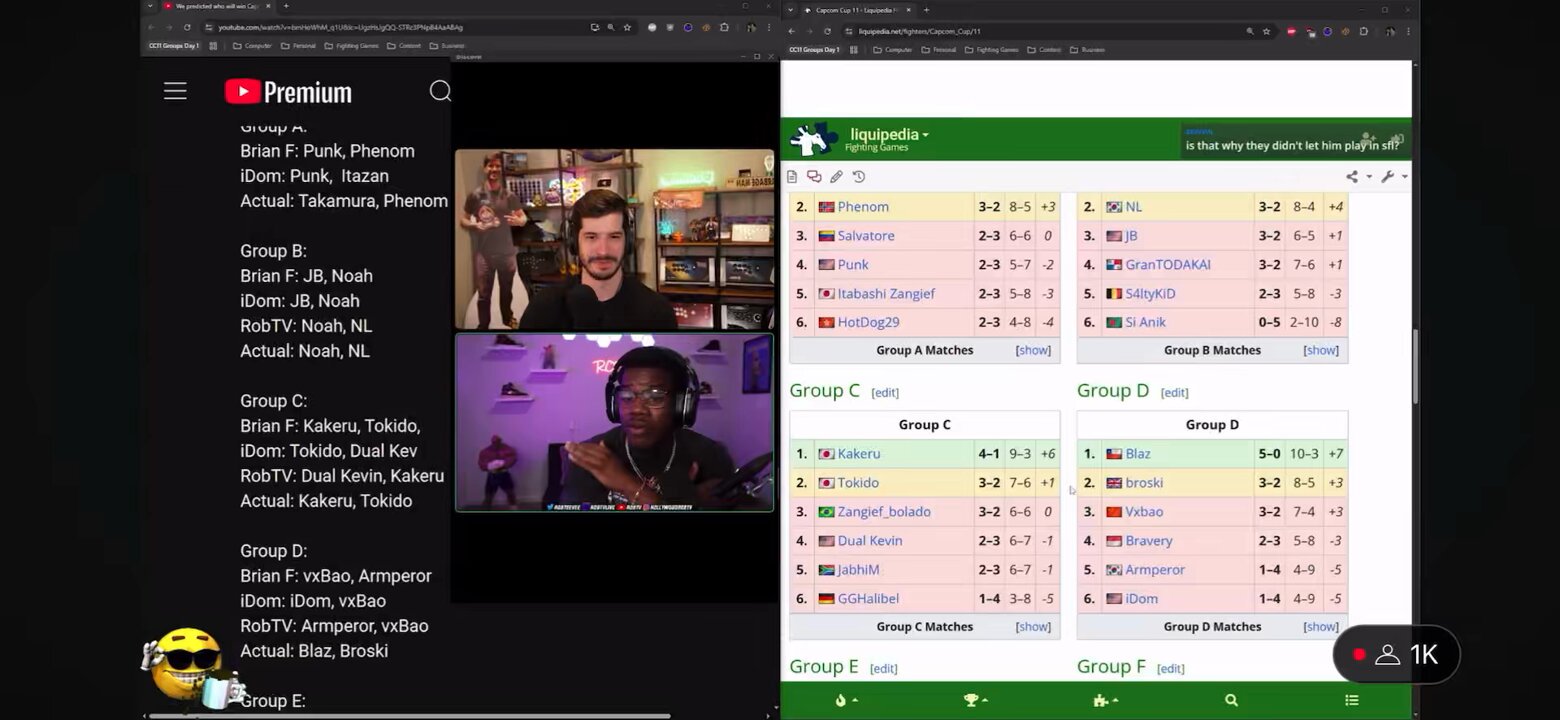Open Liquipedia page history clock icon
The height and width of the screenshot is (720, 1560).
[x=858, y=177]
